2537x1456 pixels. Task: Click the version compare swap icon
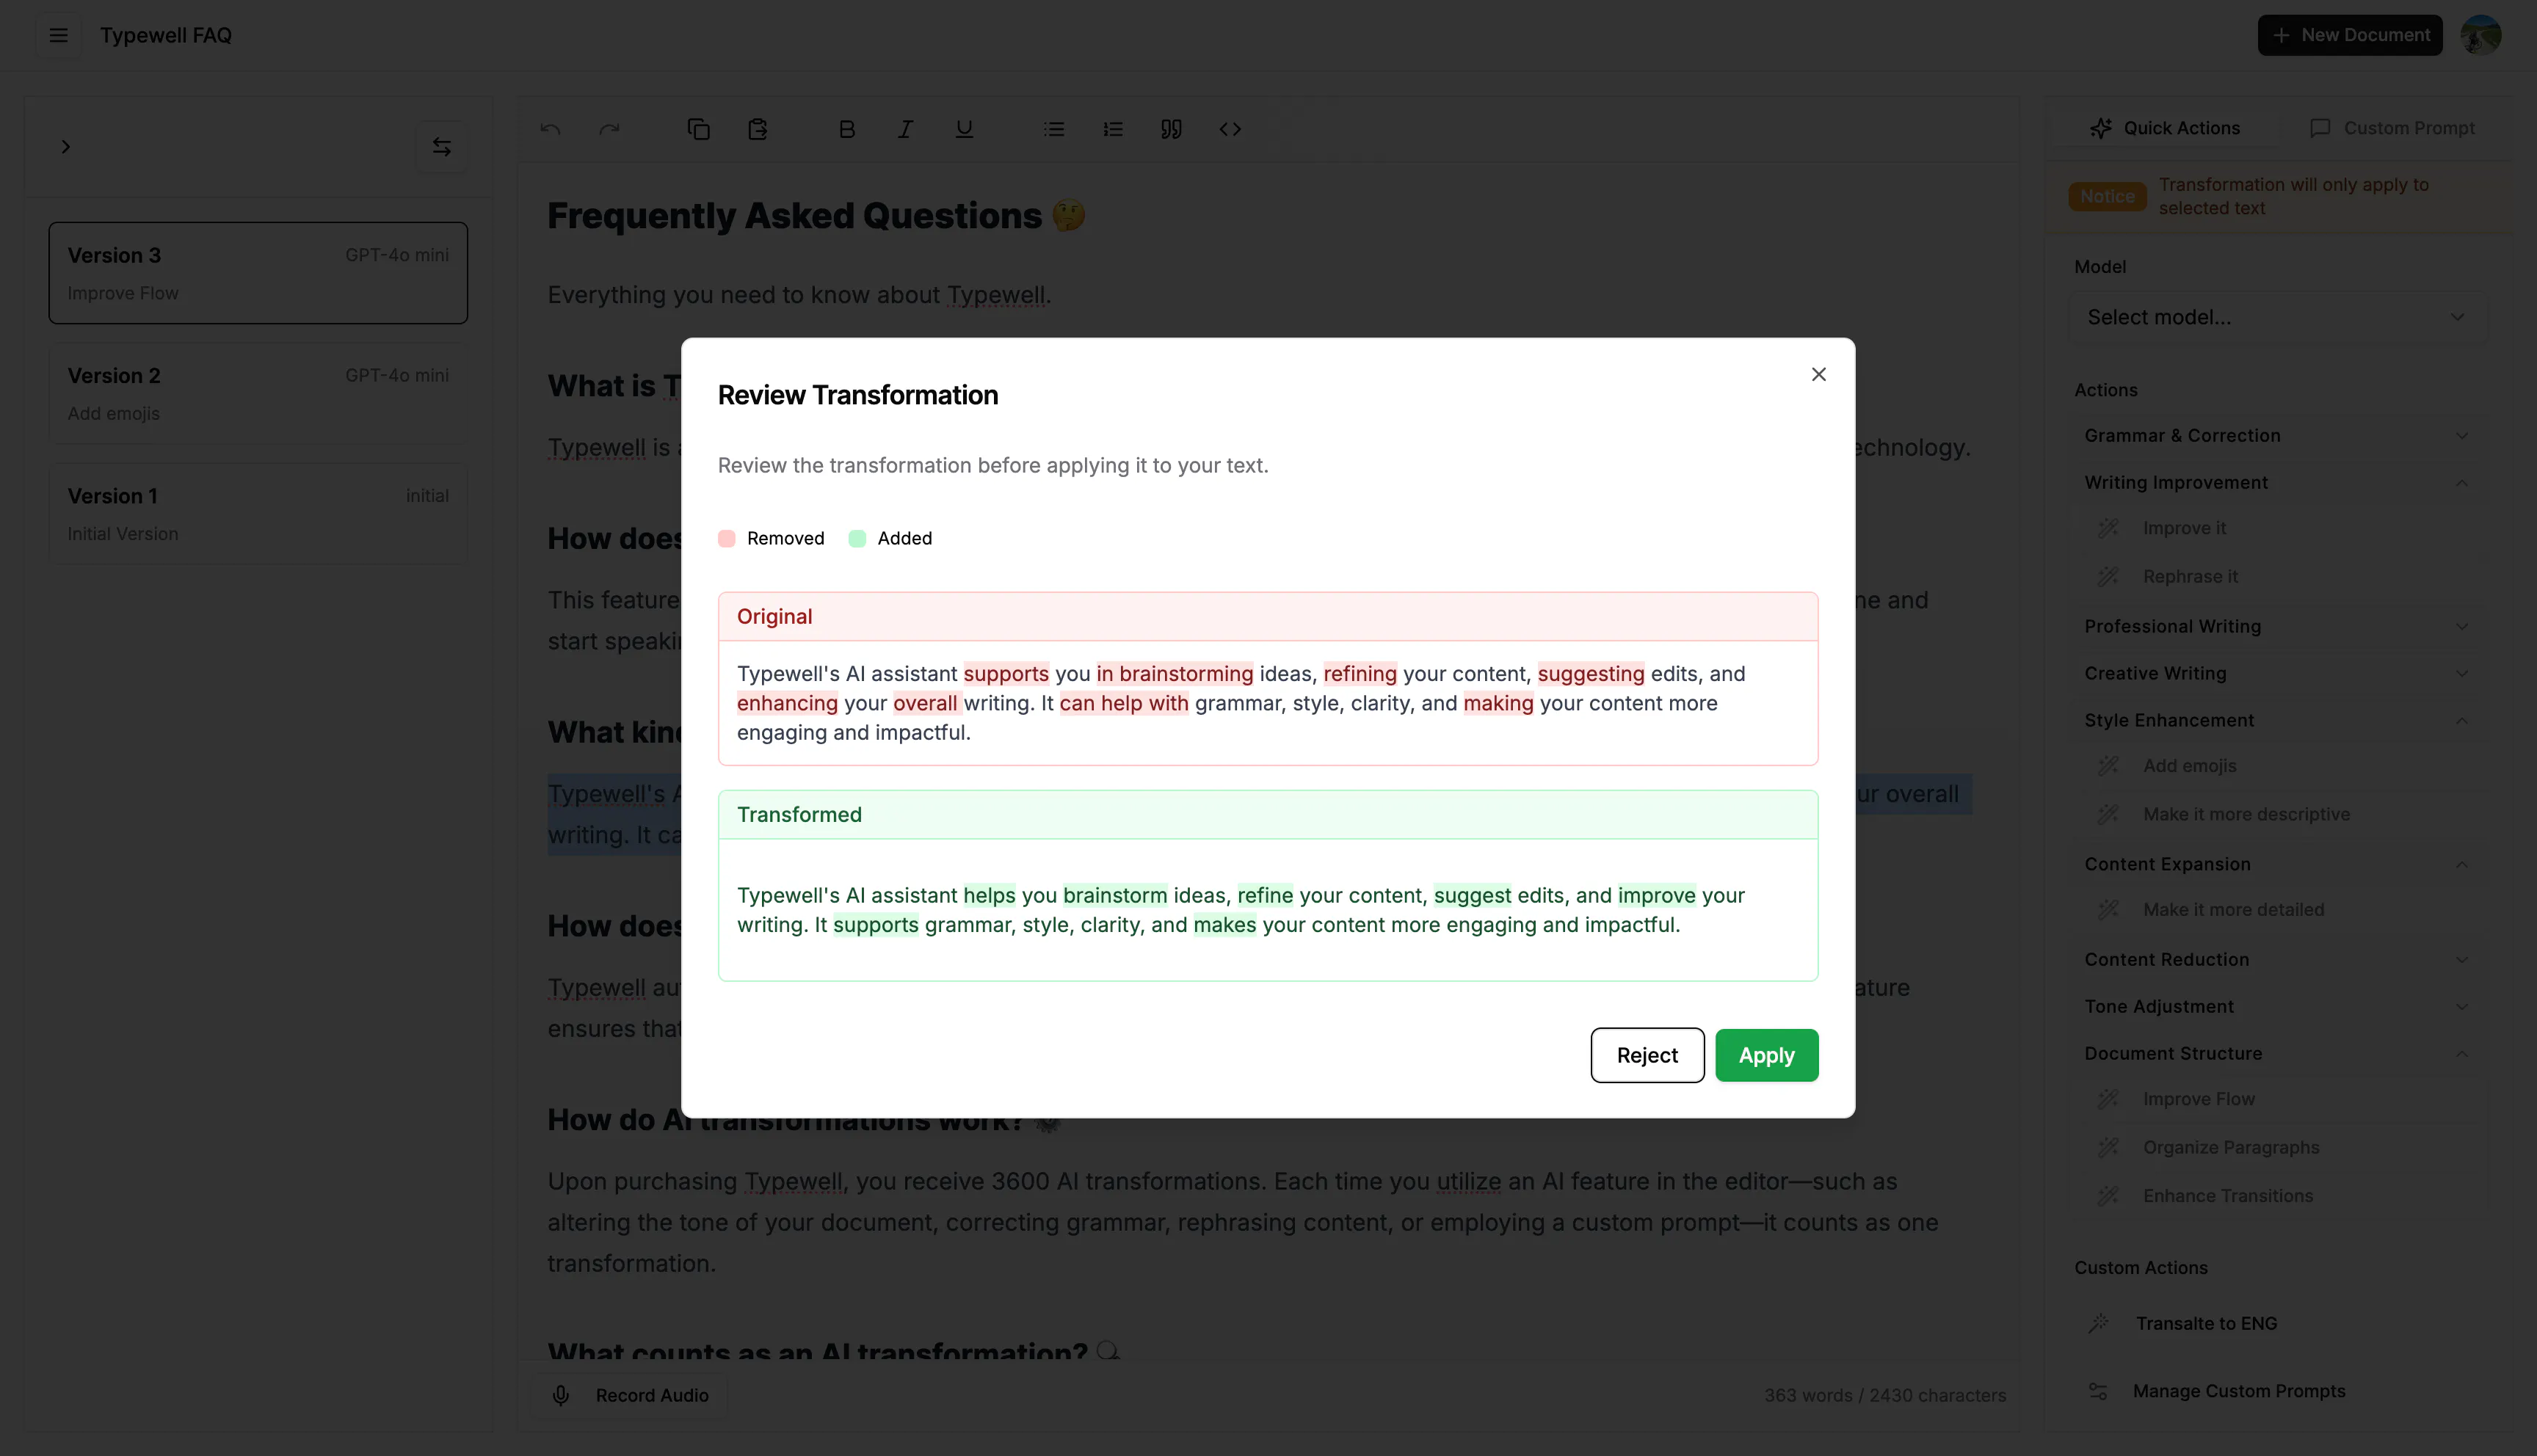point(441,147)
